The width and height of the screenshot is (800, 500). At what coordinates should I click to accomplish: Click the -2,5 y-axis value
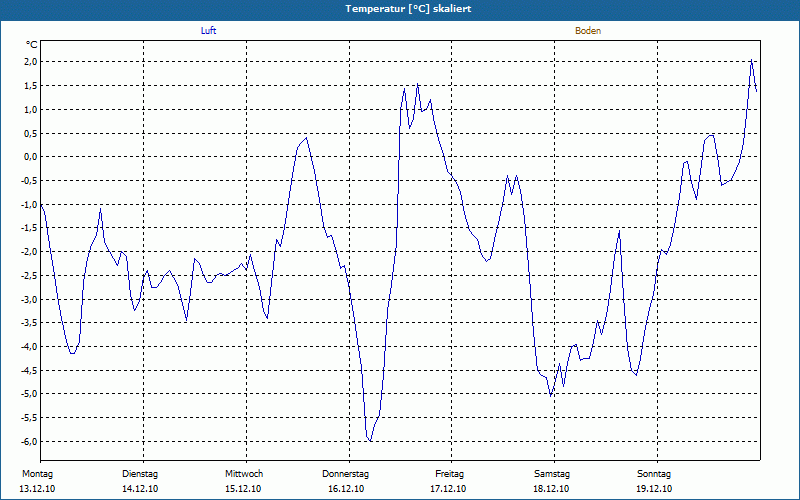coord(30,276)
